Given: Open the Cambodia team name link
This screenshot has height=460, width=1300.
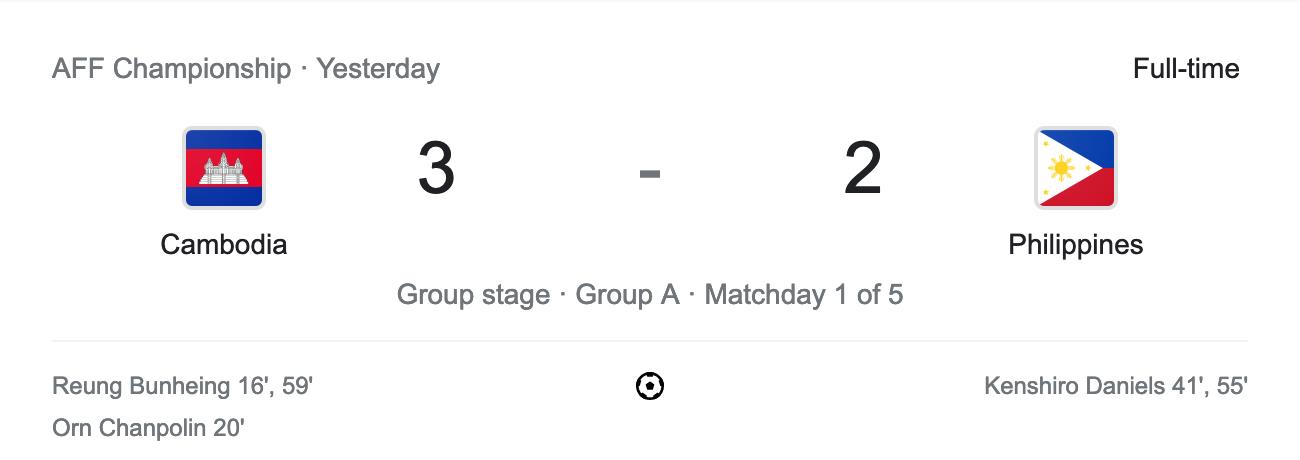Looking at the screenshot, I should tap(224, 245).
